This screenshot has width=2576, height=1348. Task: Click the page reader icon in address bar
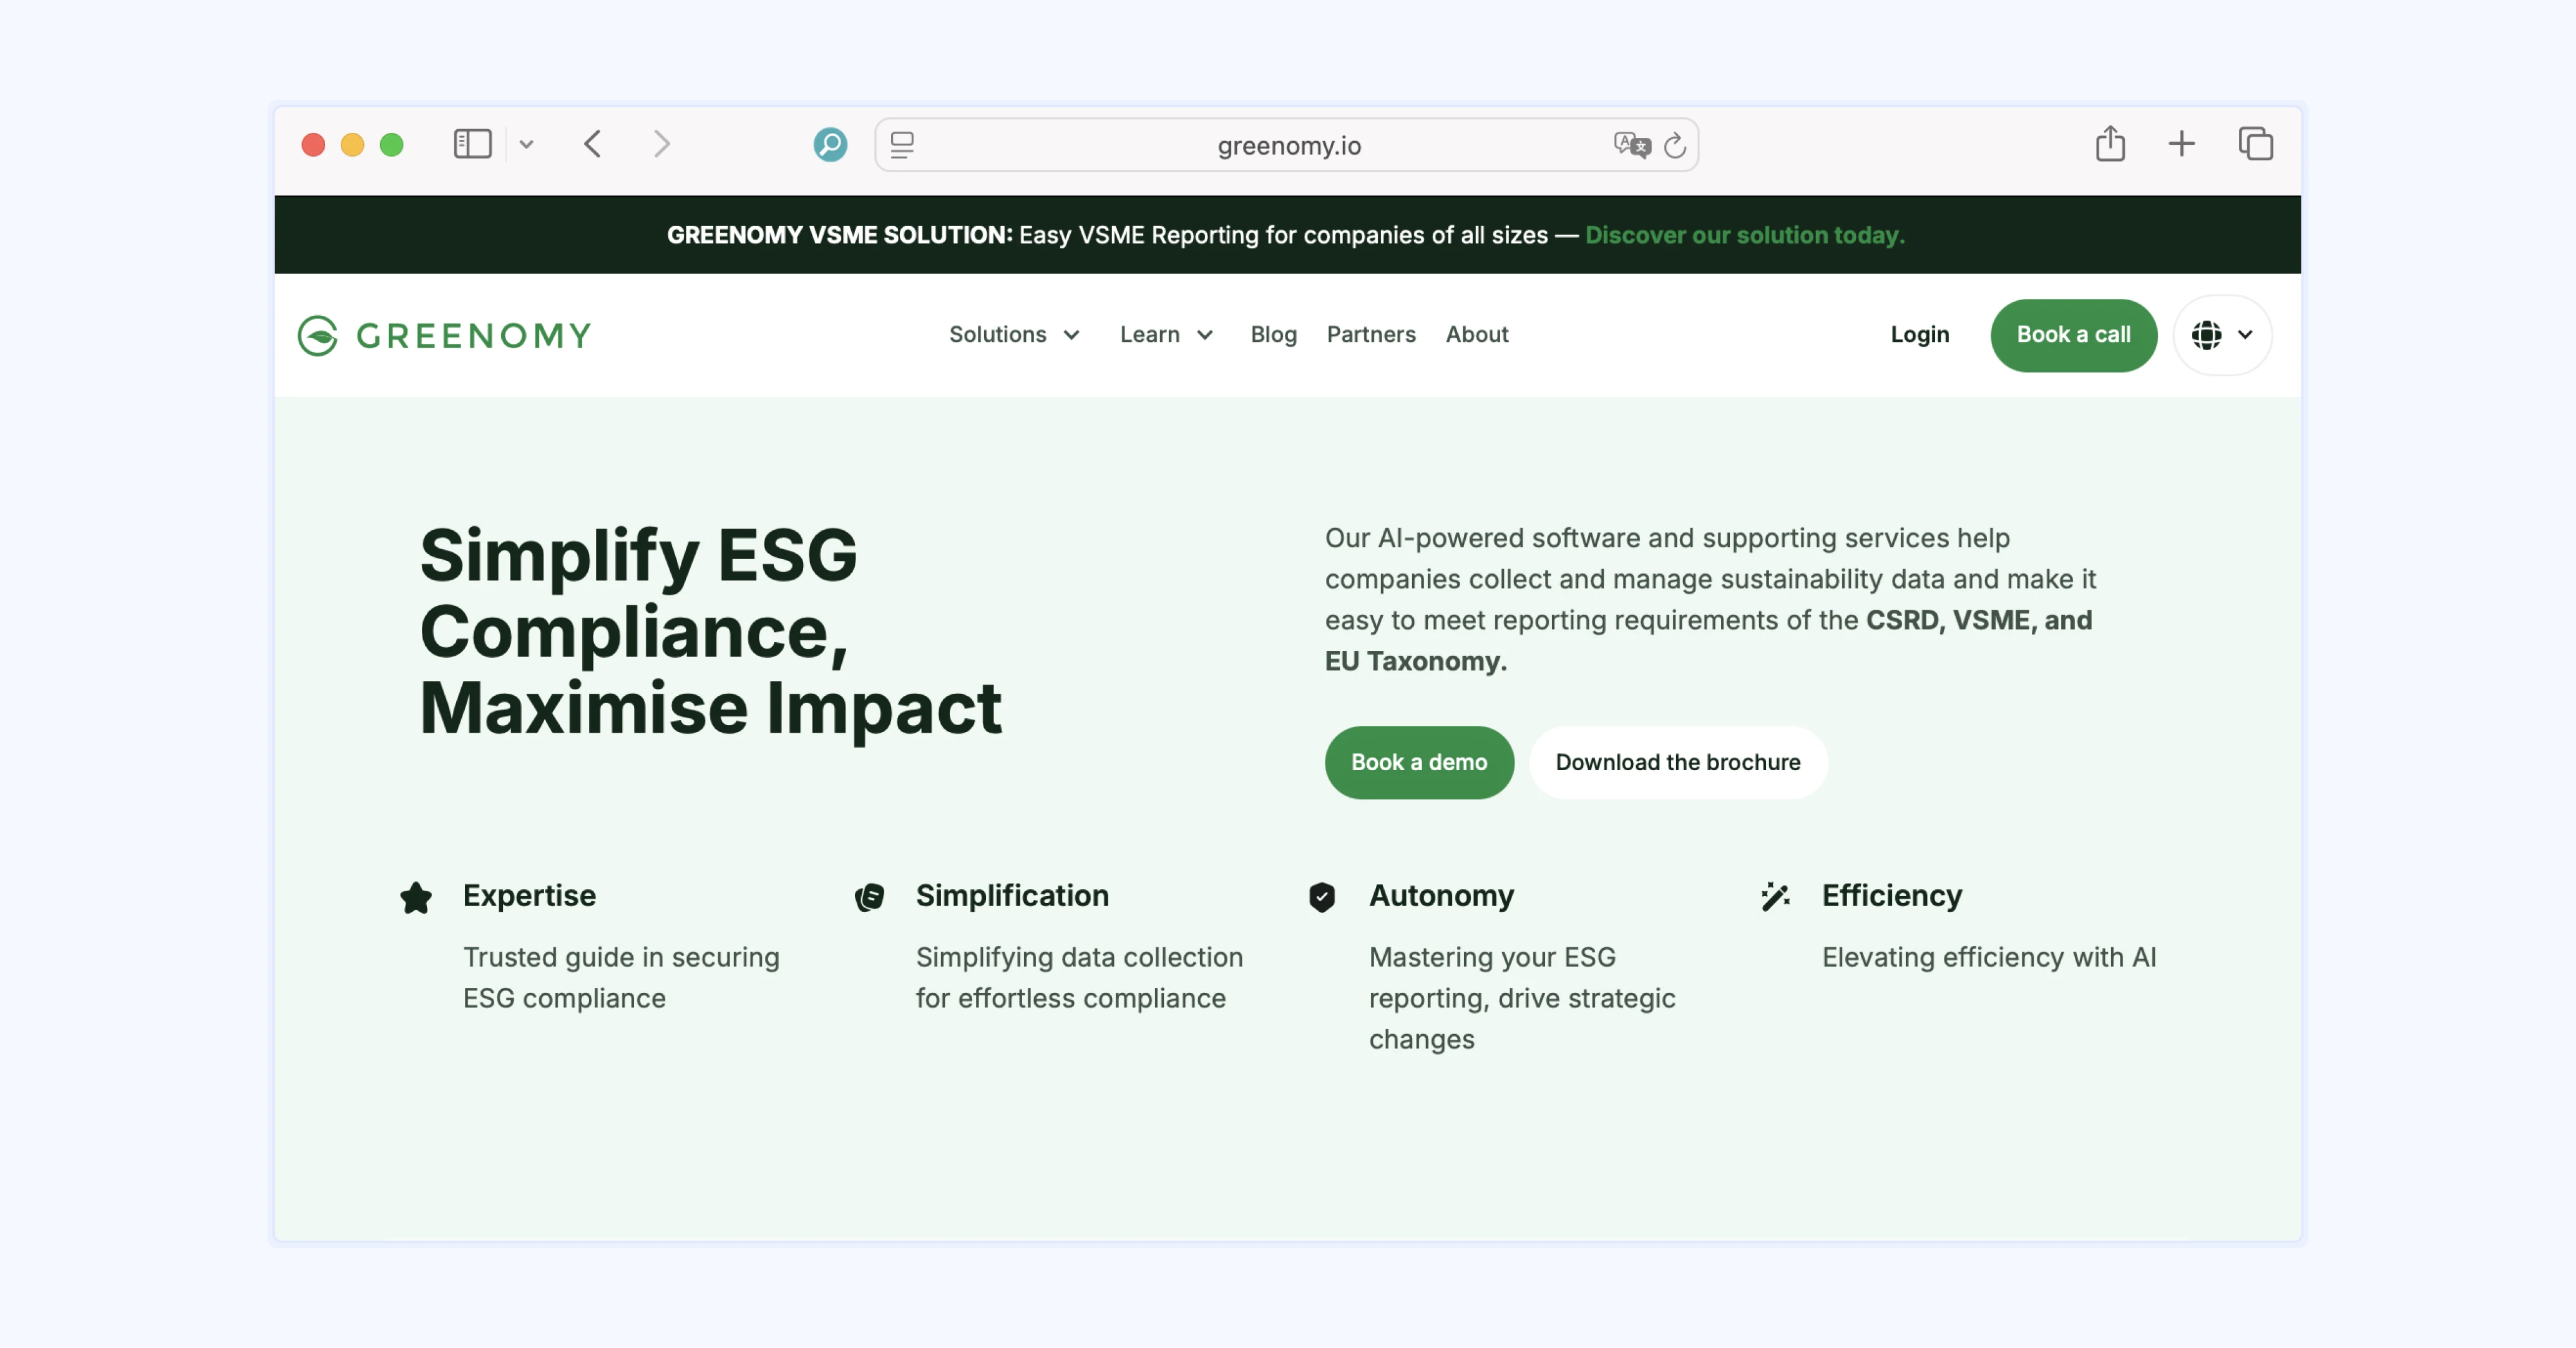(902, 145)
